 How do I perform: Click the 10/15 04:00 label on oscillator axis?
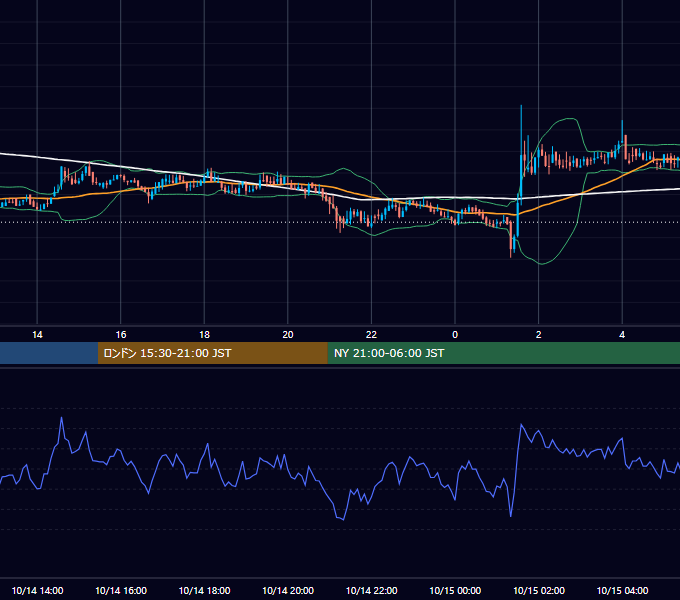click(622, 590)
